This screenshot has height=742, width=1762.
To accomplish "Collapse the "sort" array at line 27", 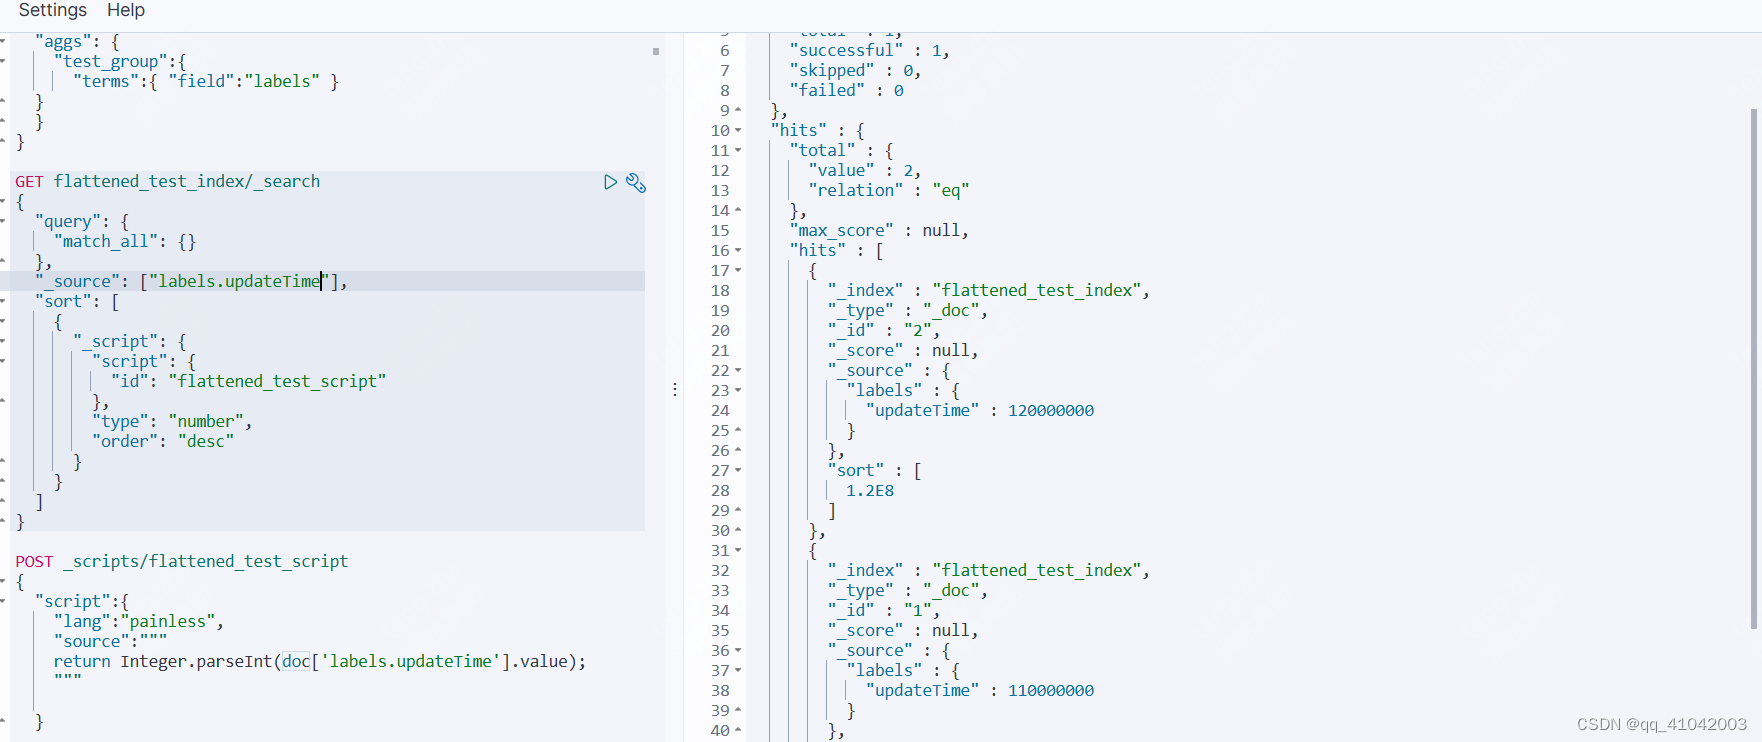I will [x=738, y=470].
